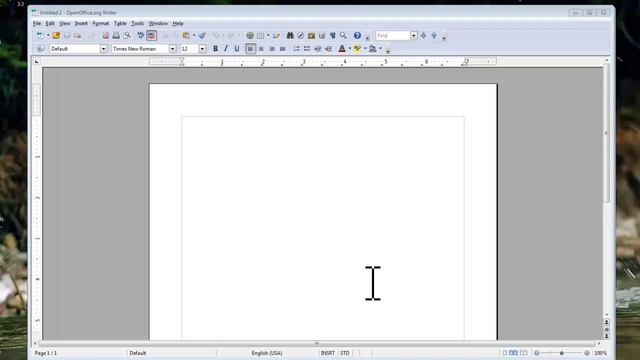The width and height of the screenshot is (640, 360).
Task: Toggle Numbering list on
Action: click(296, 49)
